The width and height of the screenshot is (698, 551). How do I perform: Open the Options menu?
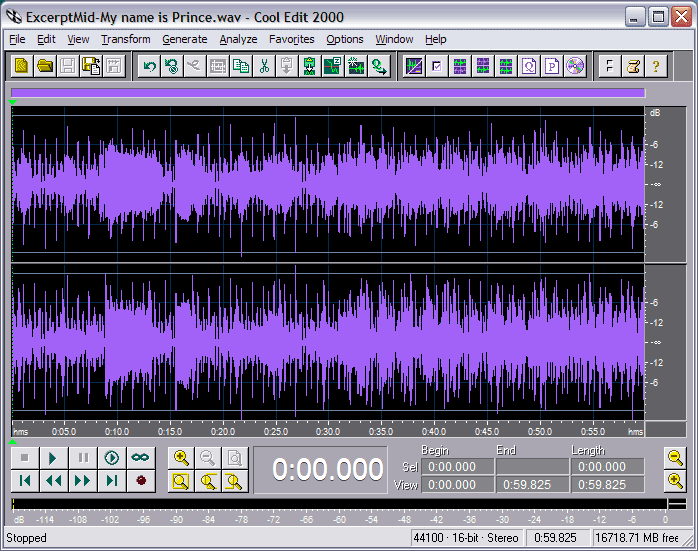pyautogui.click(x=345, y=40)
